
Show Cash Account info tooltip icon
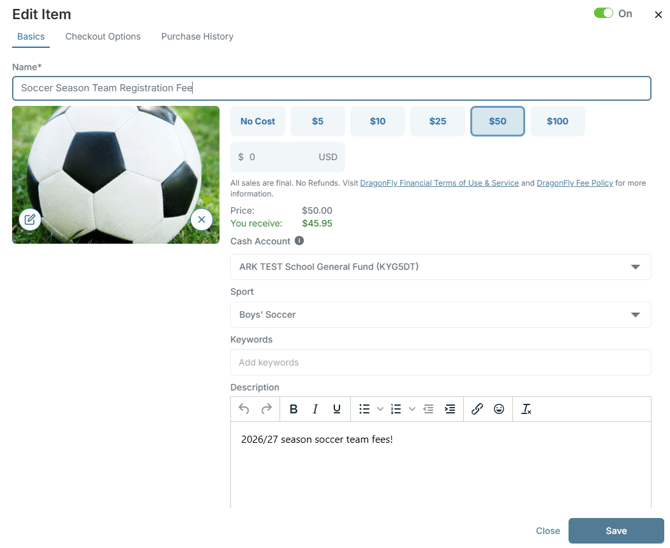click(x=300, y=241)
